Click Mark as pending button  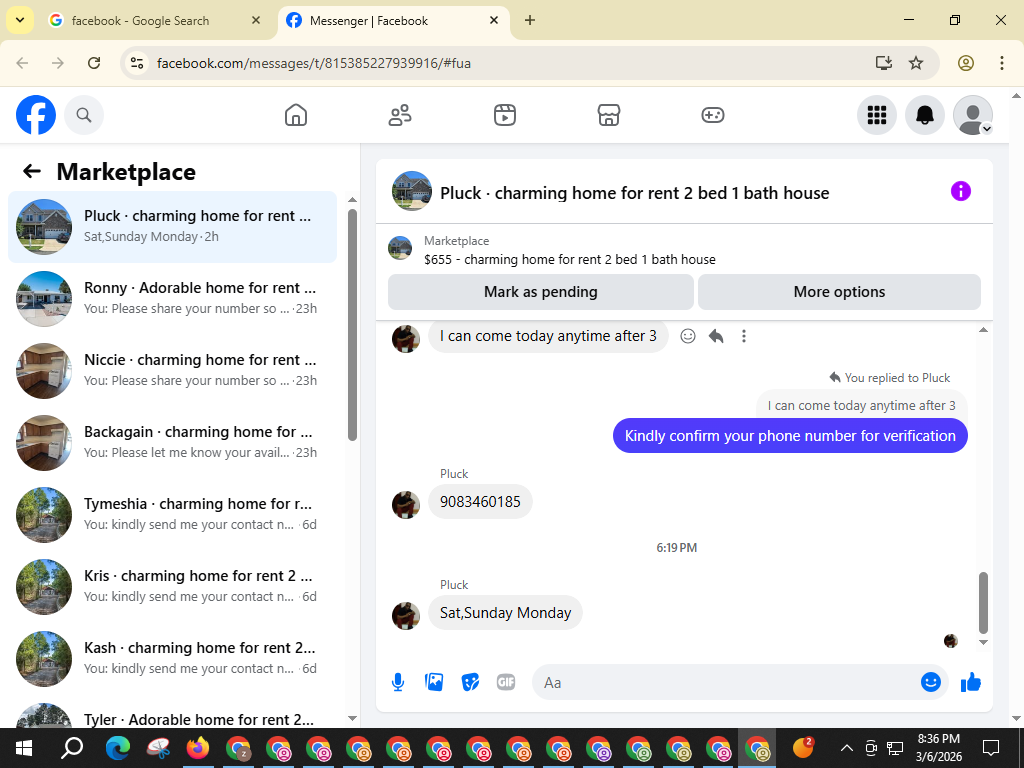tap(541, 292)
